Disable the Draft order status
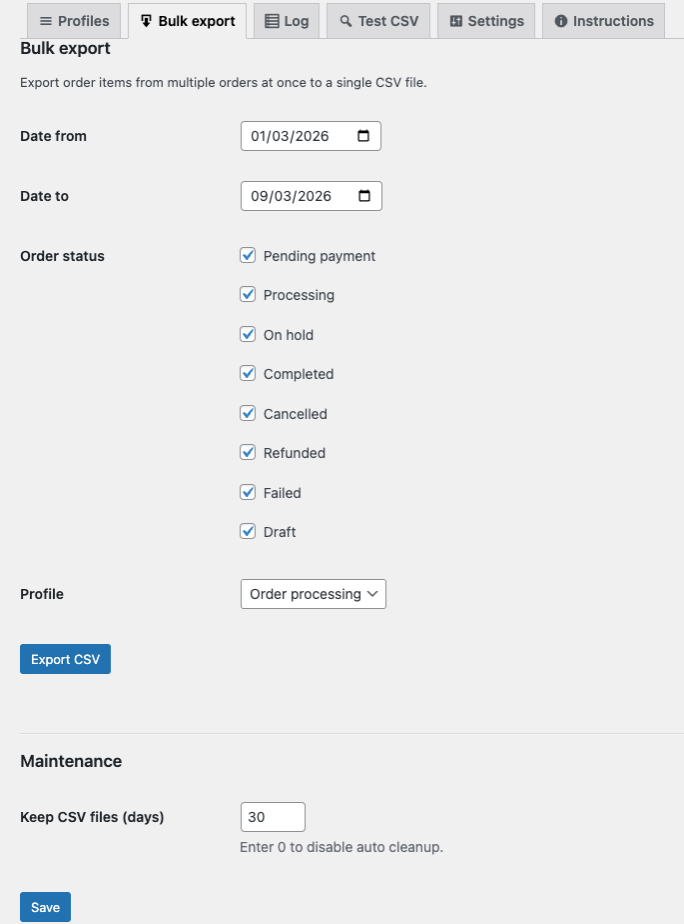 (248, 532)
